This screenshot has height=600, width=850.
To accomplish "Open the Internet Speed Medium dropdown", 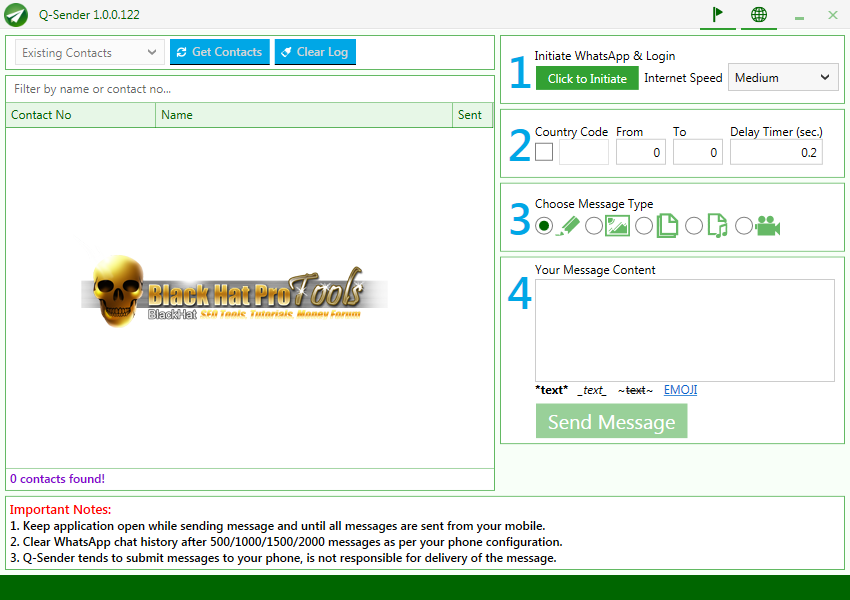I will tap(783, 78).
